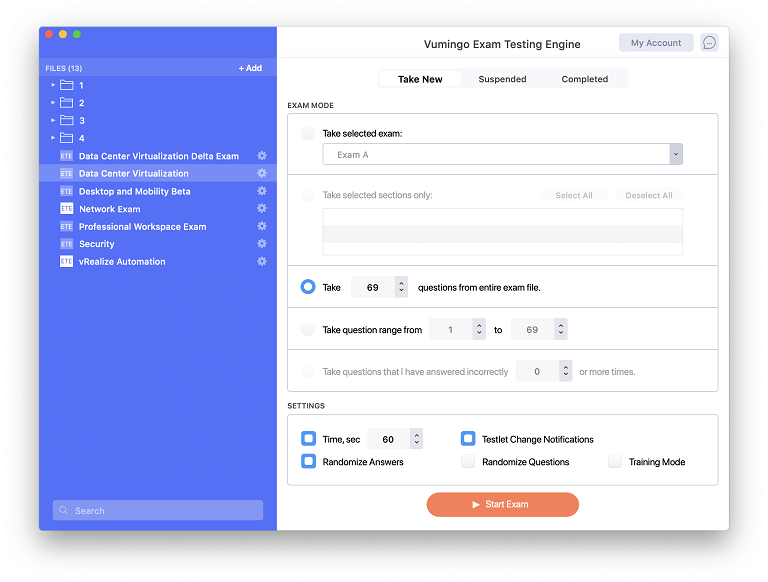Image resolution: width=768 pixels, height=582 pixels.
Task: Switch to Completed tab
Action: 584,79
